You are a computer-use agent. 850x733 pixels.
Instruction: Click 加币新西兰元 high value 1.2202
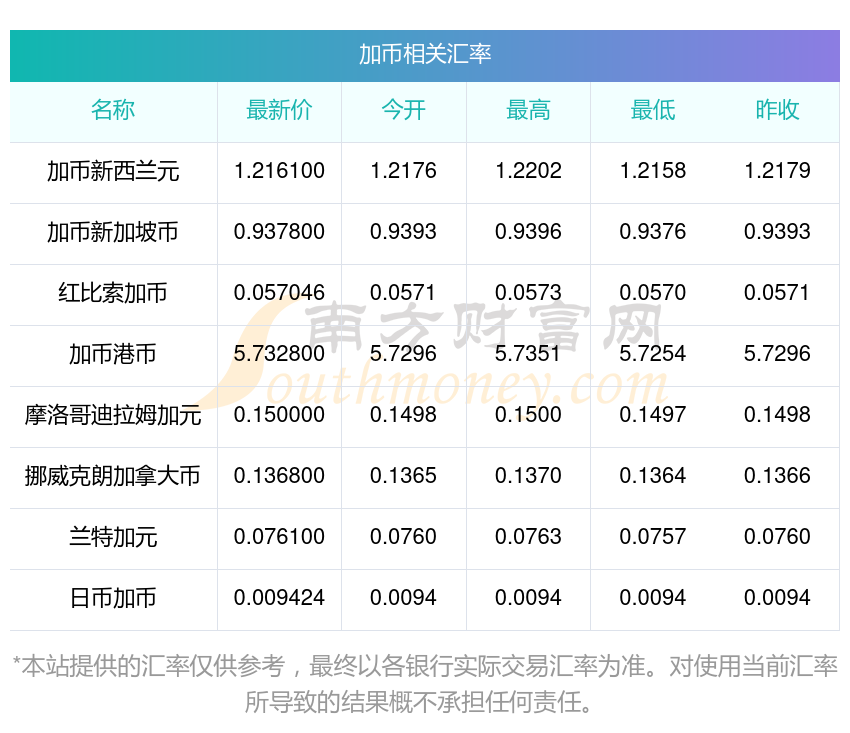point(528,171)
